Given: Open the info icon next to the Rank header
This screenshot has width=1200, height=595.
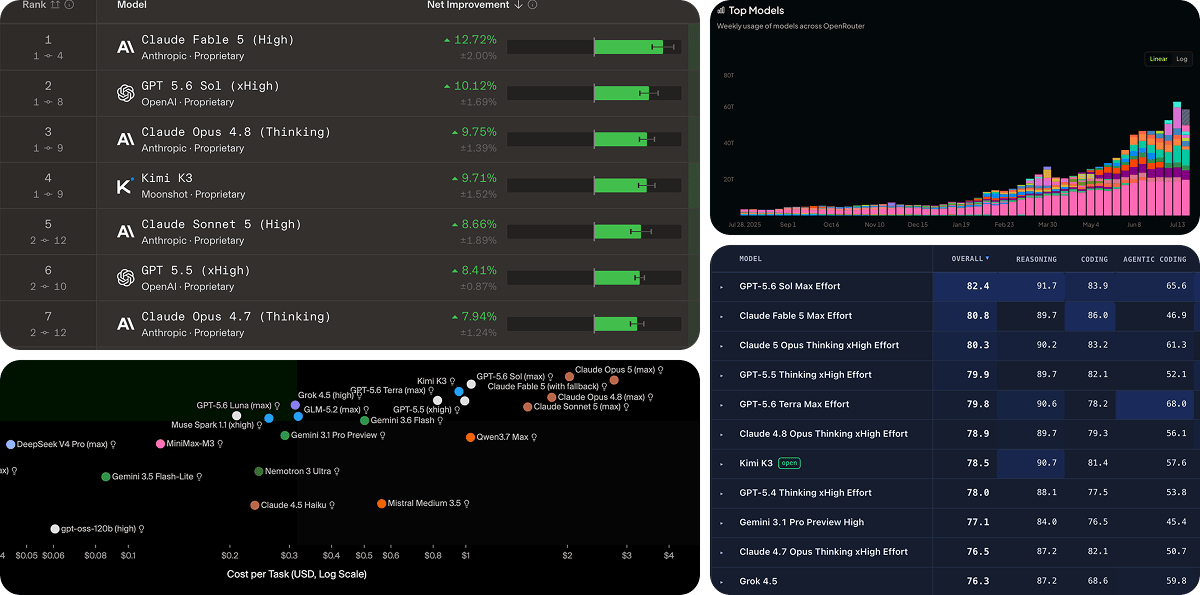Looking at the screenshot, I should click(69, 5).
